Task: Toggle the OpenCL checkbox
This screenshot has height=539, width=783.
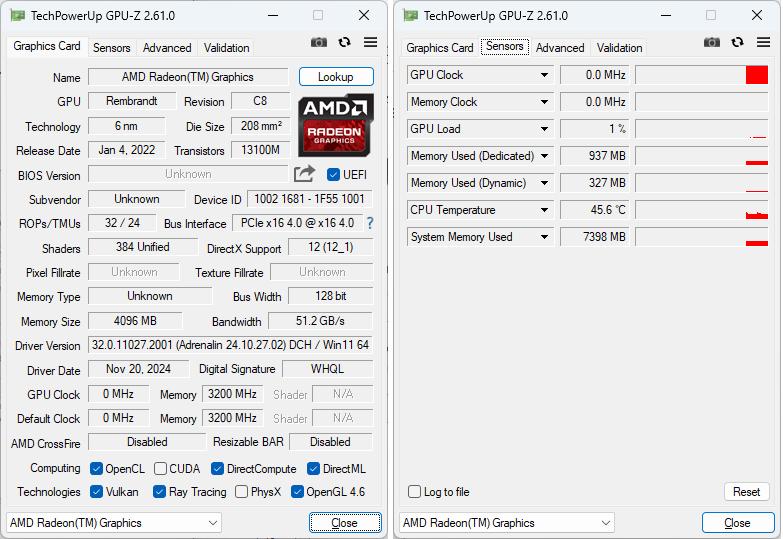Action: click(96, 469)
